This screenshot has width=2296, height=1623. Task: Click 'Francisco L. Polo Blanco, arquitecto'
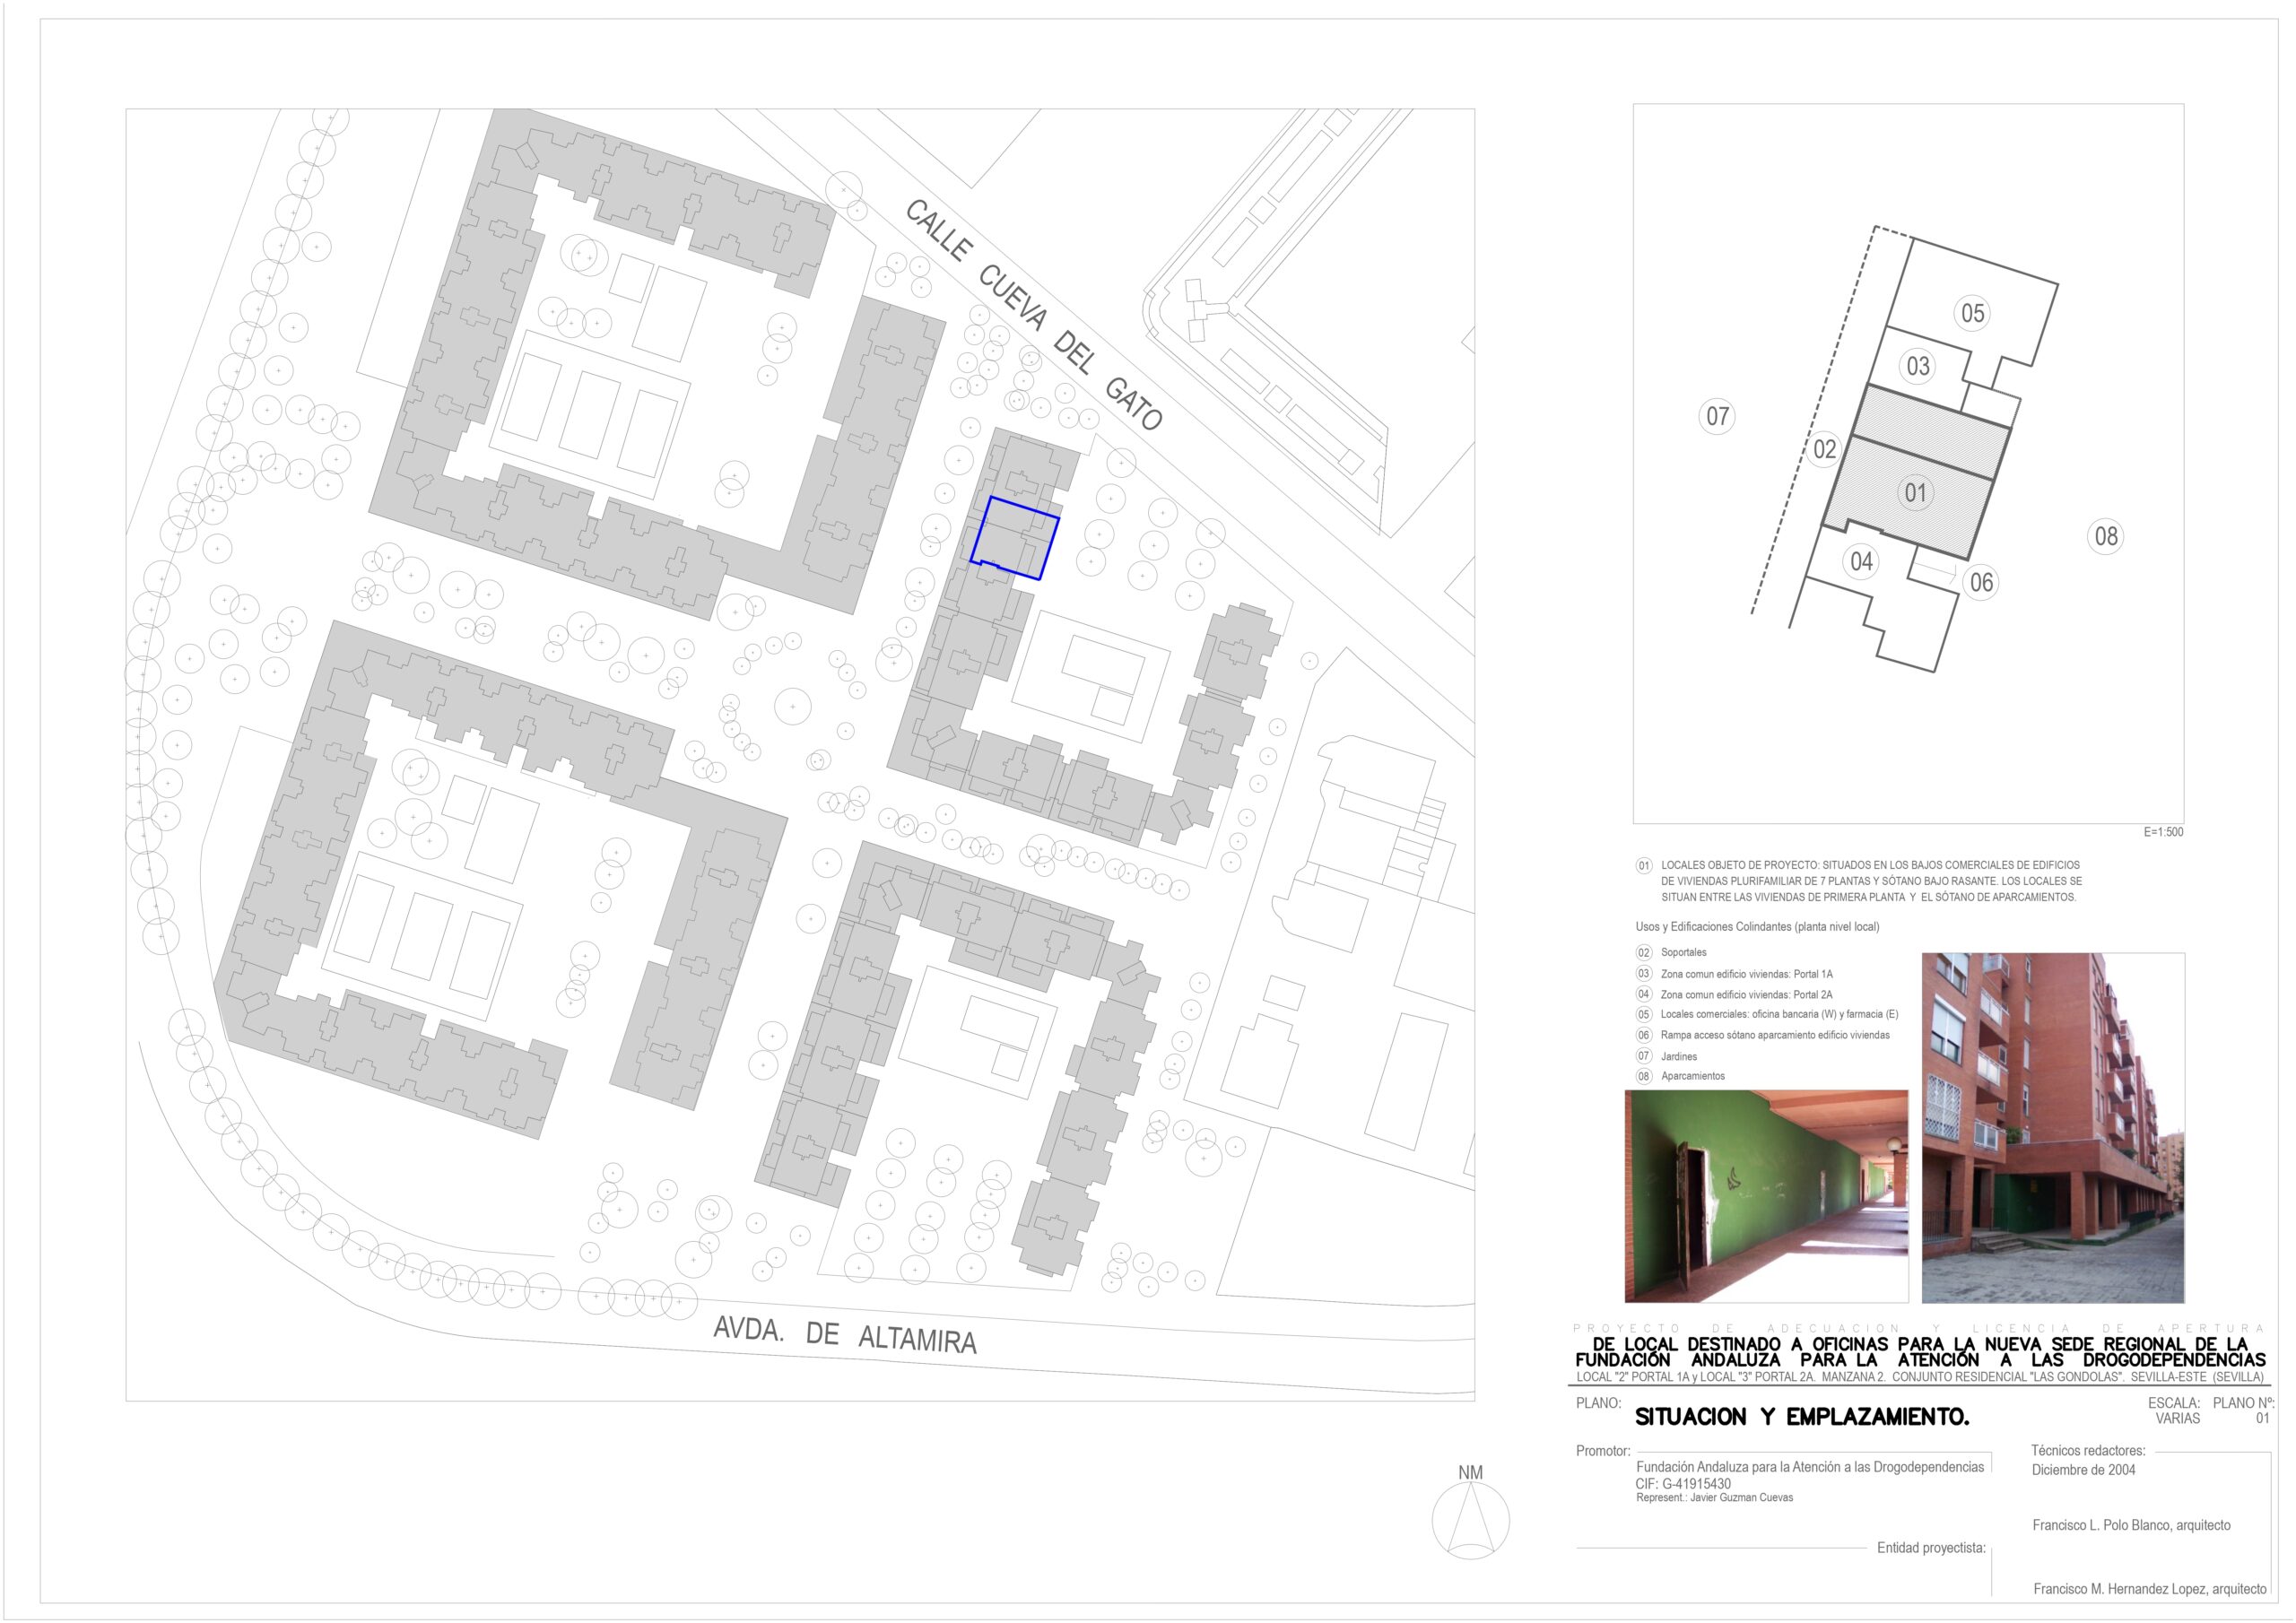2131,1525
